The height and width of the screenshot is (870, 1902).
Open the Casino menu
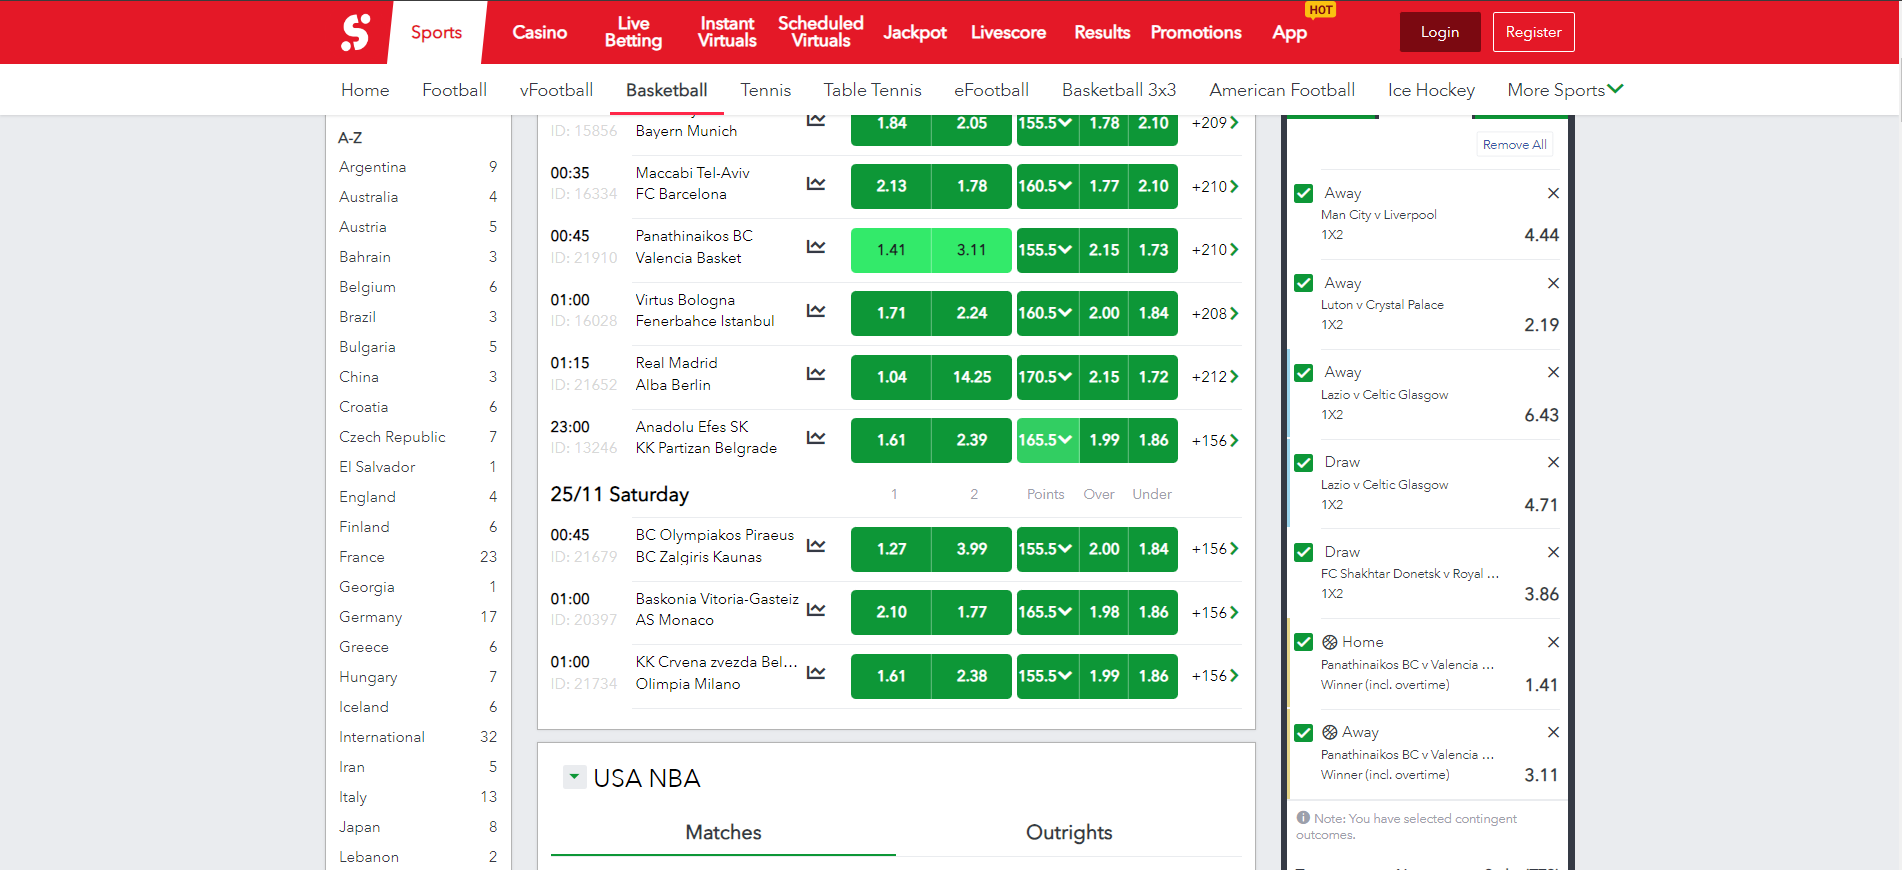(x=540, y=32)
